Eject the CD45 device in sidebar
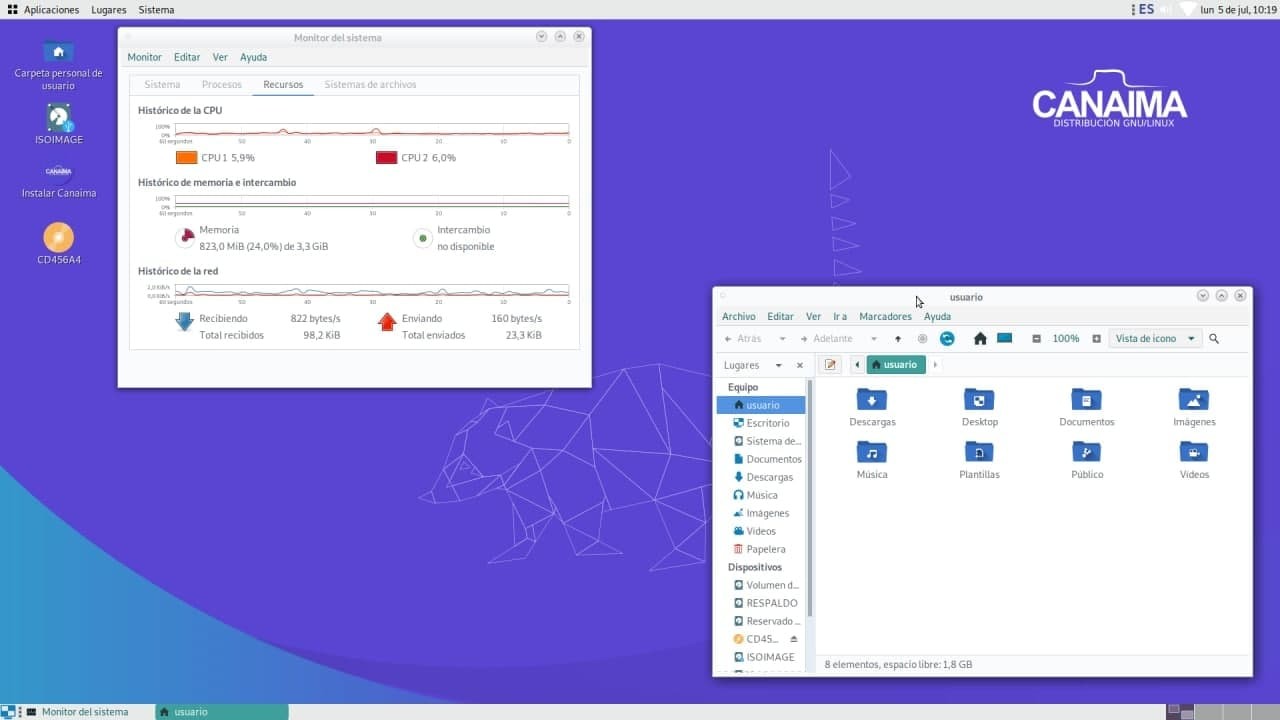This screenshot has width=1280, height=720. (x=794, y=639)
